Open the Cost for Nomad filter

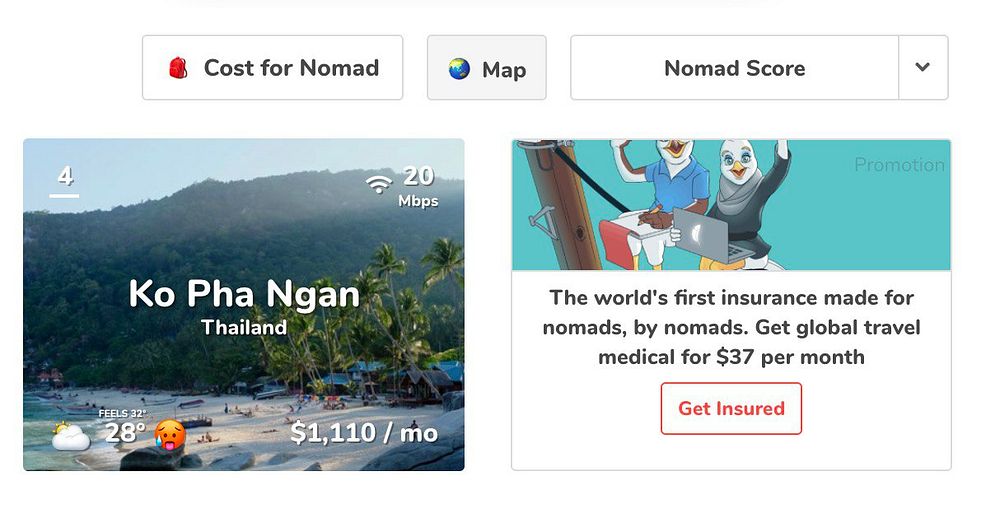point(272,68)
